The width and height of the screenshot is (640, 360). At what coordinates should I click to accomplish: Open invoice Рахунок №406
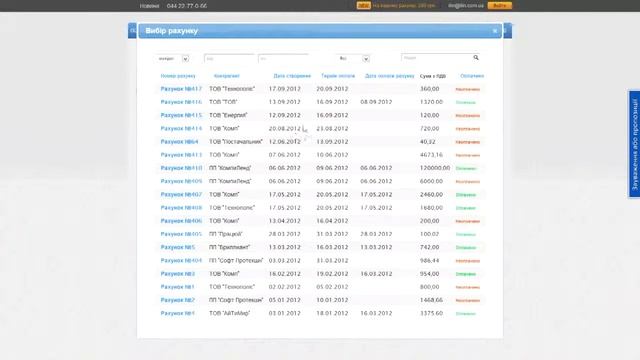pos(181,221)
